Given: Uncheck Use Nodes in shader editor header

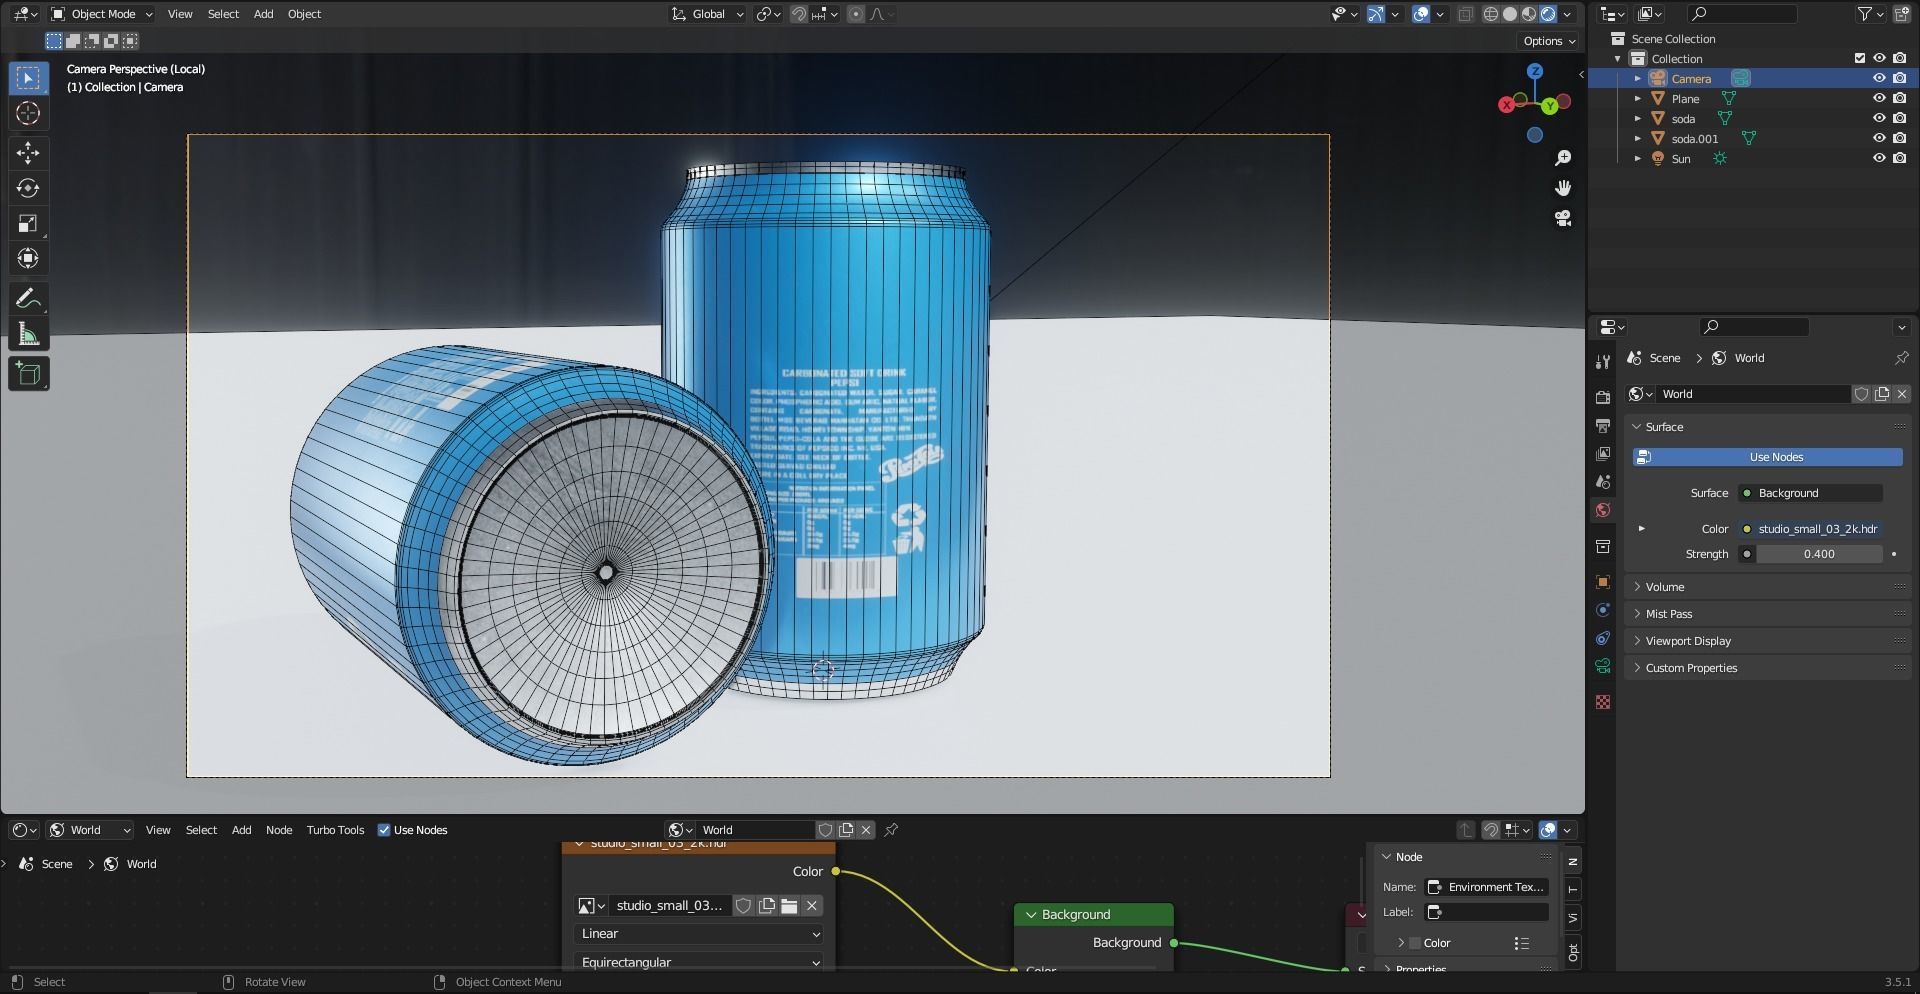Looking at the screenshot, I should [x=384, y=830].
